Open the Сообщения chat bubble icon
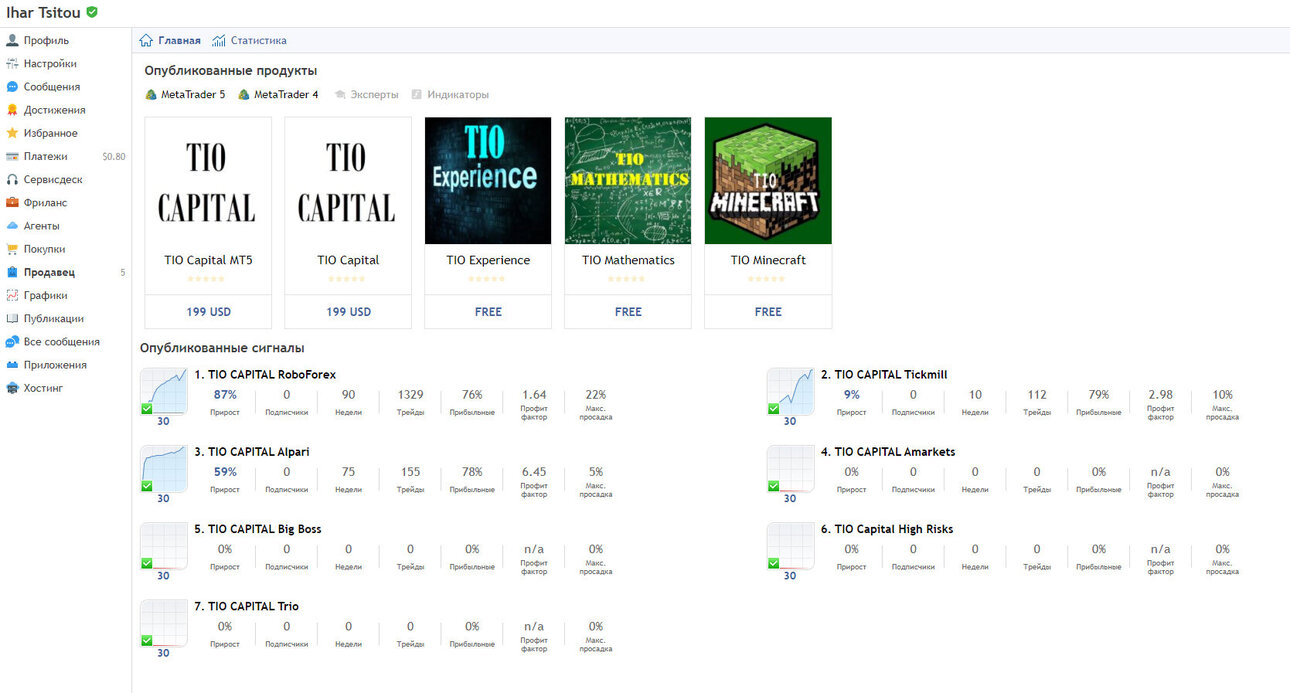 [12, 87]
